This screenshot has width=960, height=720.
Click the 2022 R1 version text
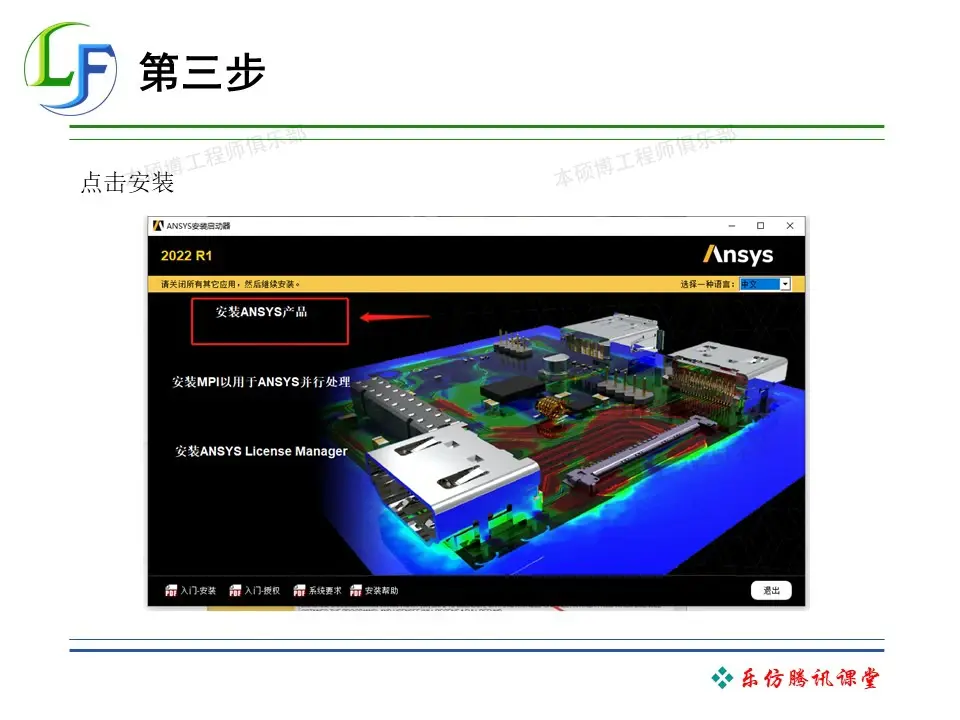186,256
